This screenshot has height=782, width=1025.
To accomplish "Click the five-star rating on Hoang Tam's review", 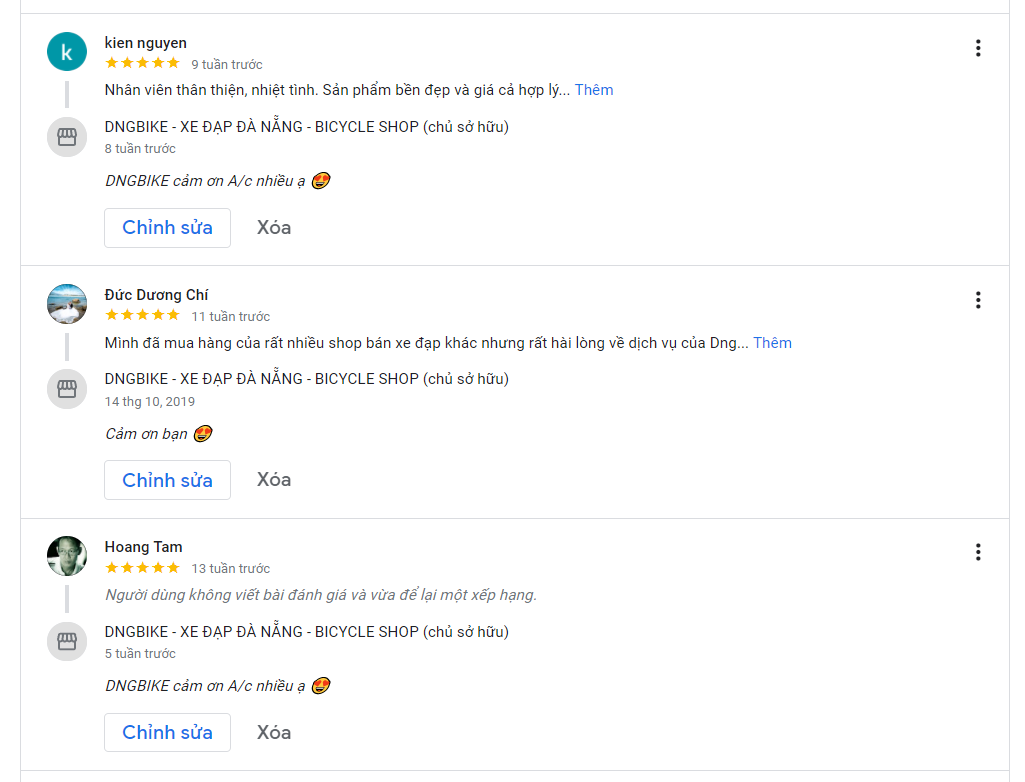I will 142,568.
